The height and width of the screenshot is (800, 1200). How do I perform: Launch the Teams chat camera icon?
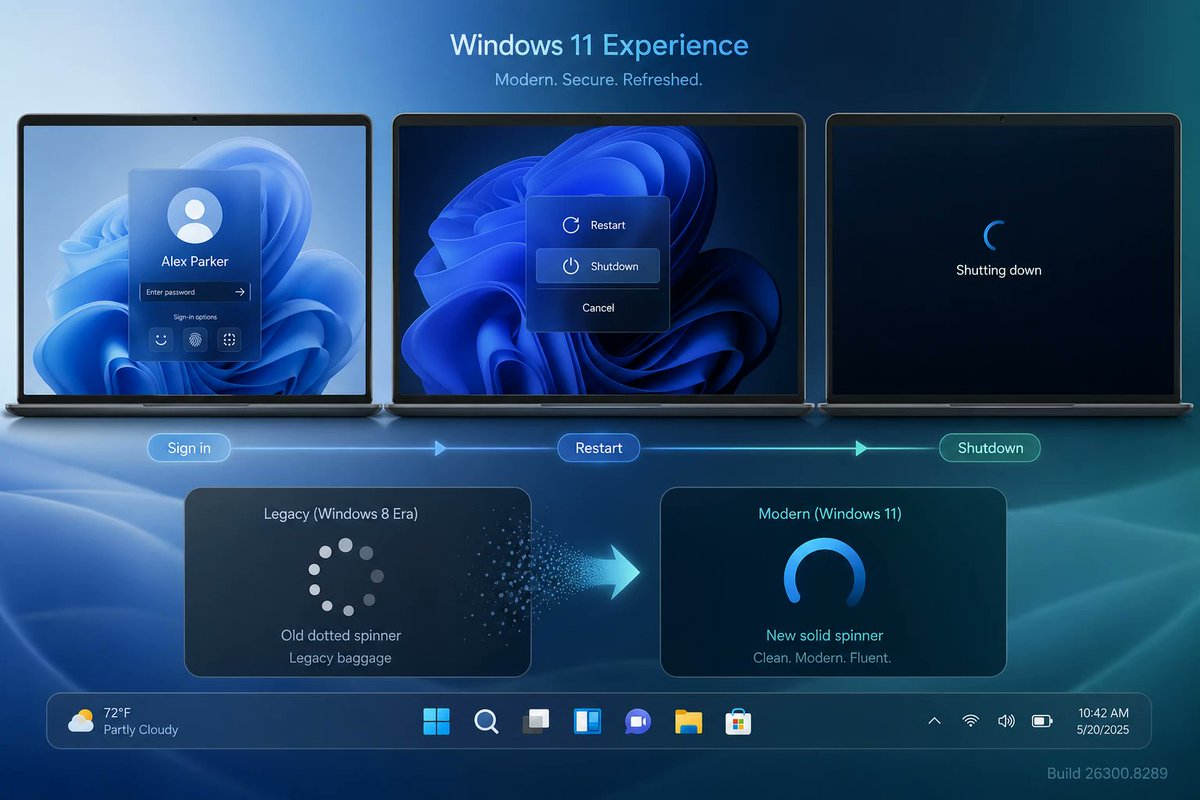click(637, 721)
